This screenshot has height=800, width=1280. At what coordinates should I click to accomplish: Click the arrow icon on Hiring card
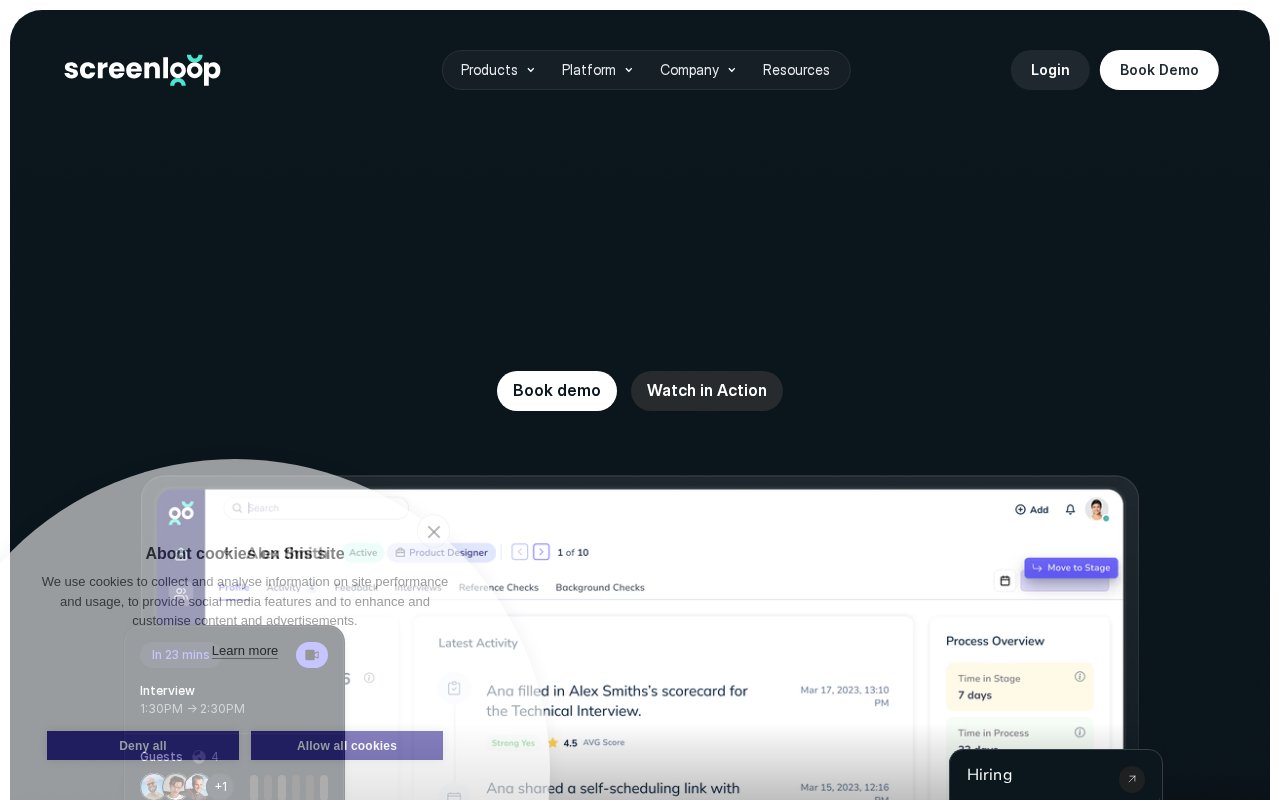tap(1132, 779)
